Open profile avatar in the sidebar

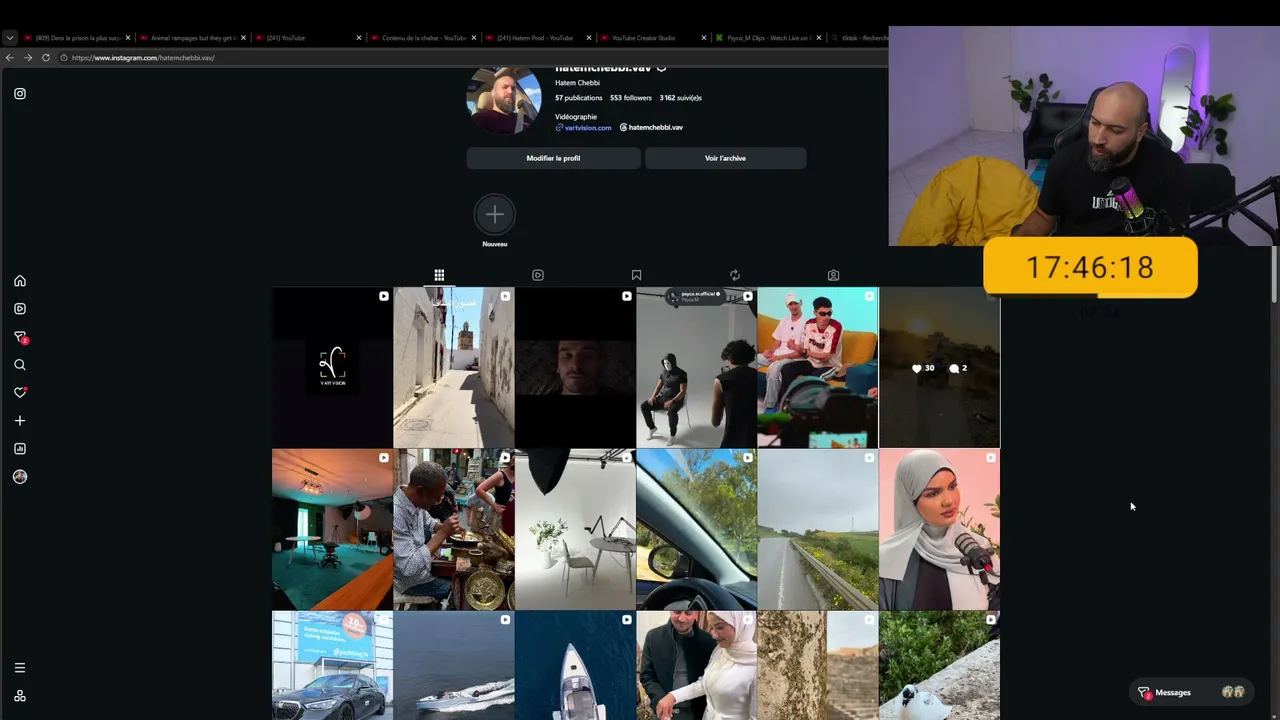pyautogui.click(x=19, y=477)
